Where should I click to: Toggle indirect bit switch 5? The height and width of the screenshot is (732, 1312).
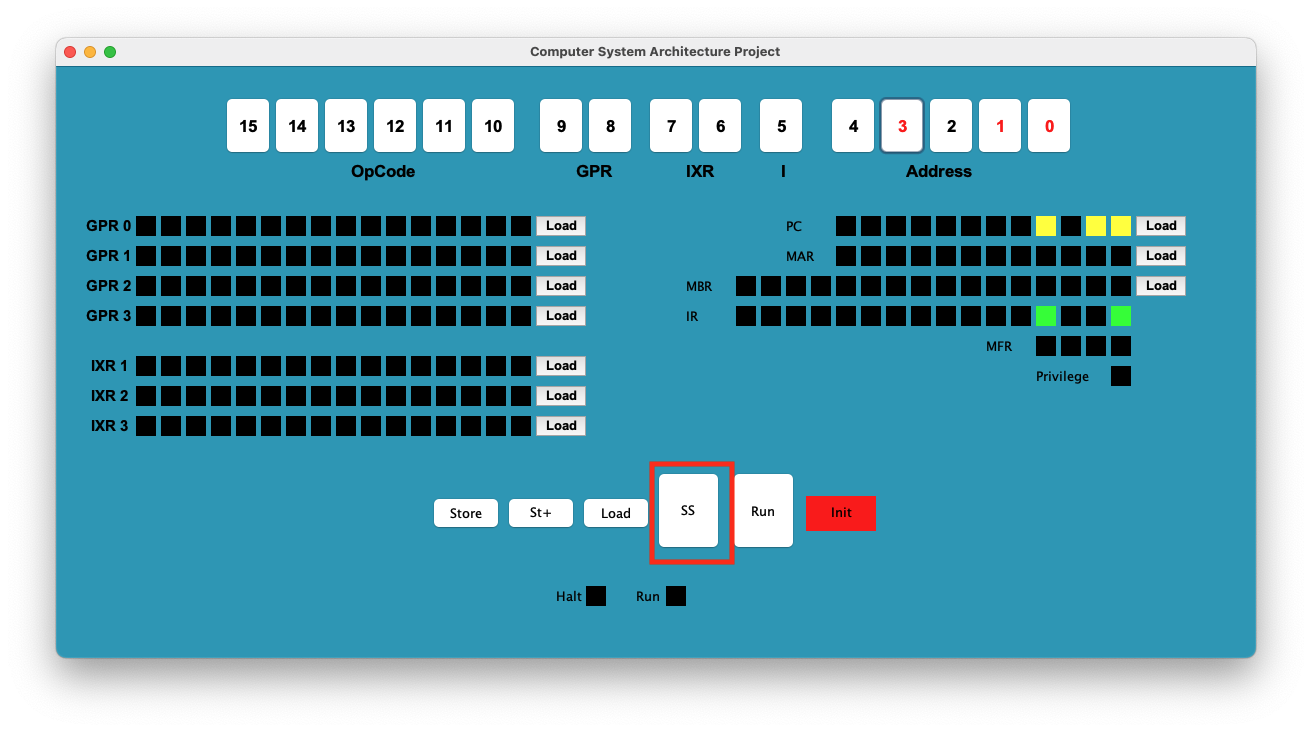pos(781,126)
